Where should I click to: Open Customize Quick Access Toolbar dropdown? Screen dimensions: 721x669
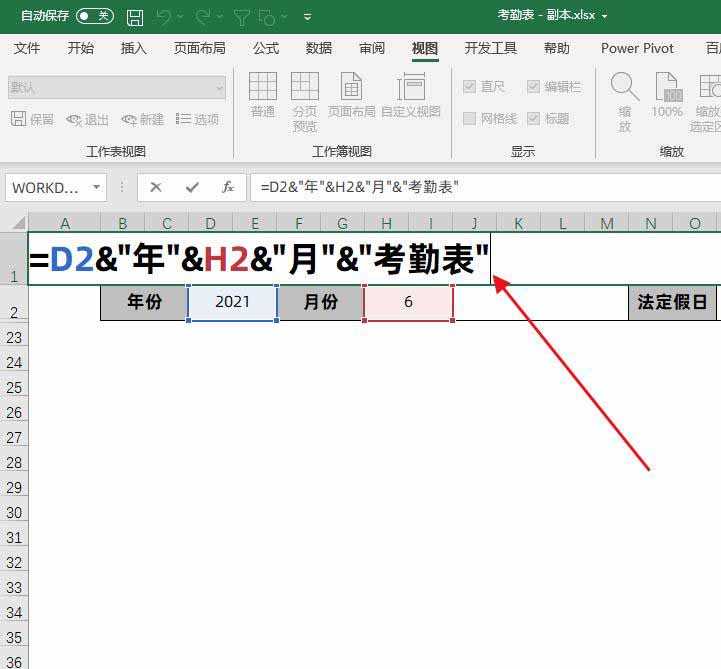click(307, 17)
